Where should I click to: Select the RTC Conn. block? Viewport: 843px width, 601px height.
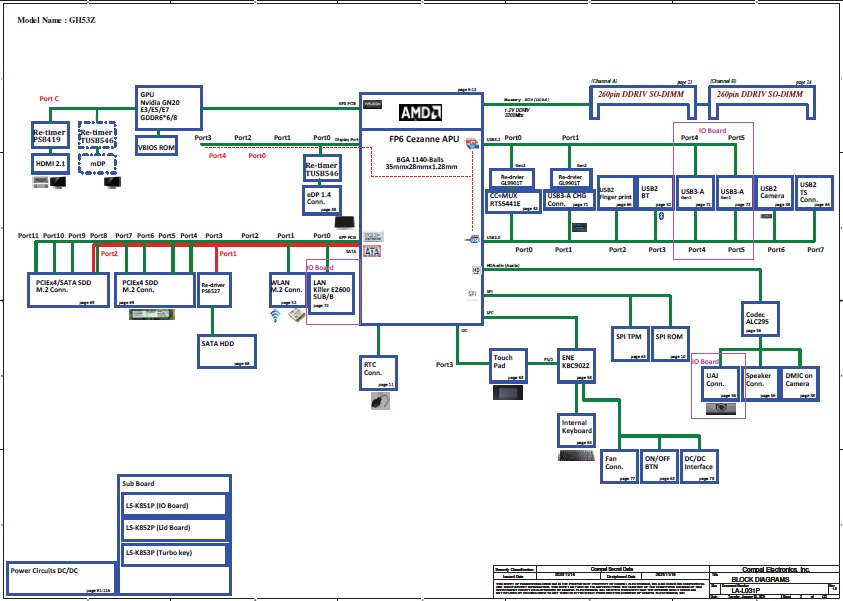coord(378,373)
